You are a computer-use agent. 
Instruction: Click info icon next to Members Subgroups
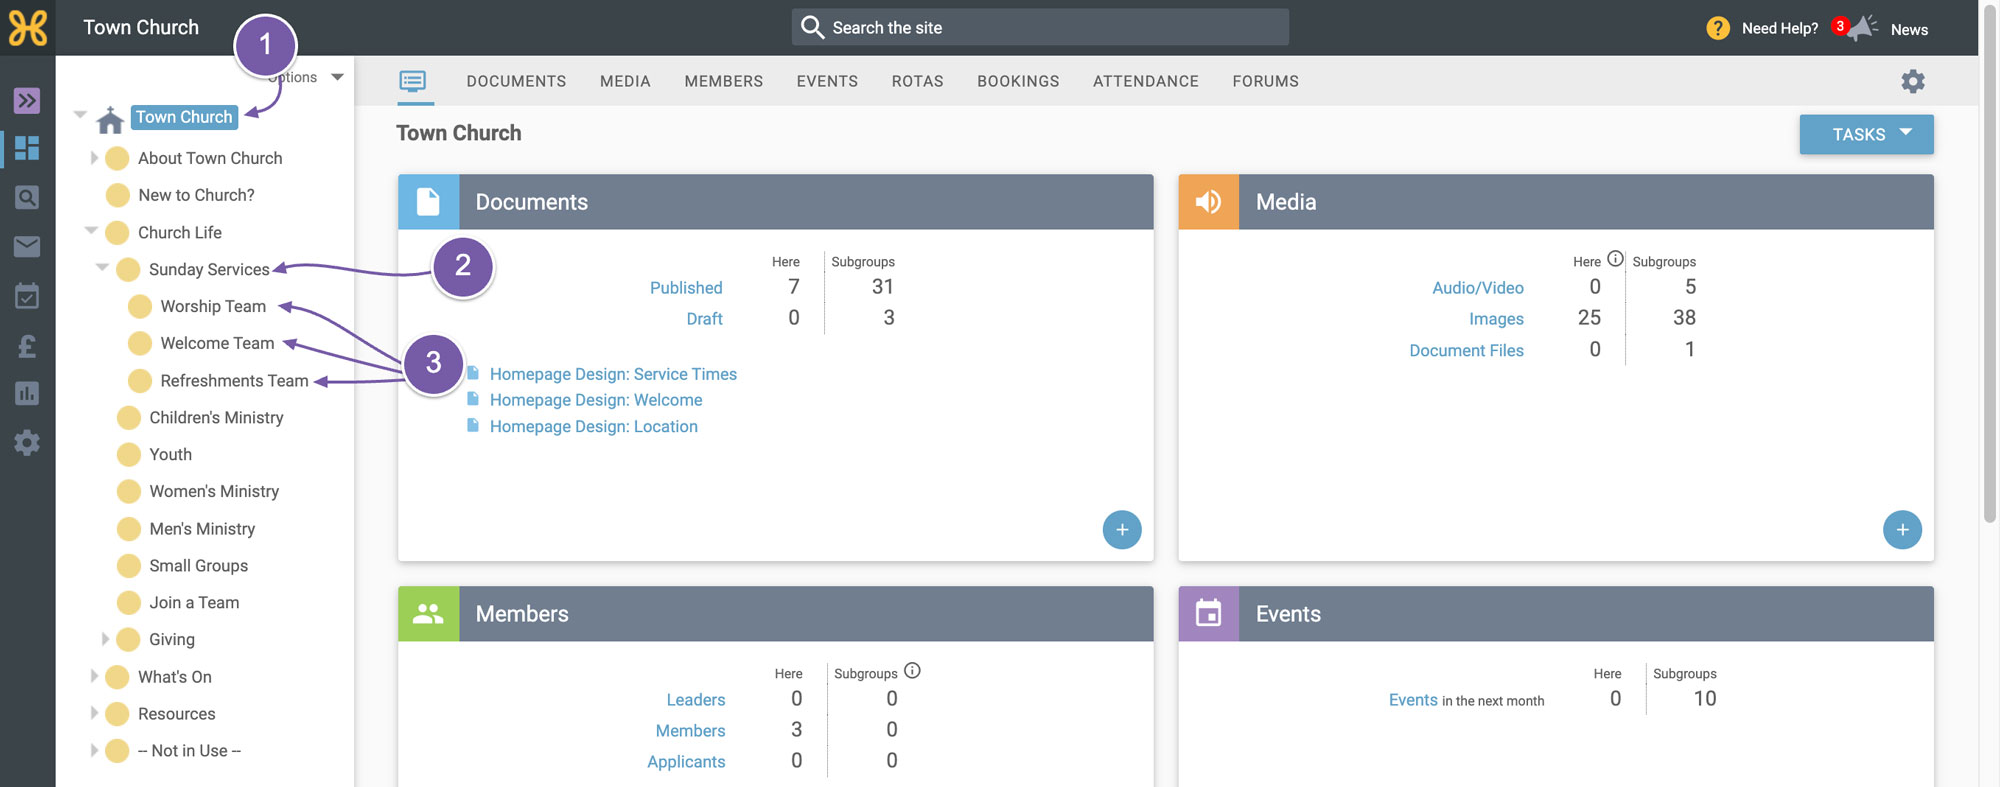click(x=912, y=671)
